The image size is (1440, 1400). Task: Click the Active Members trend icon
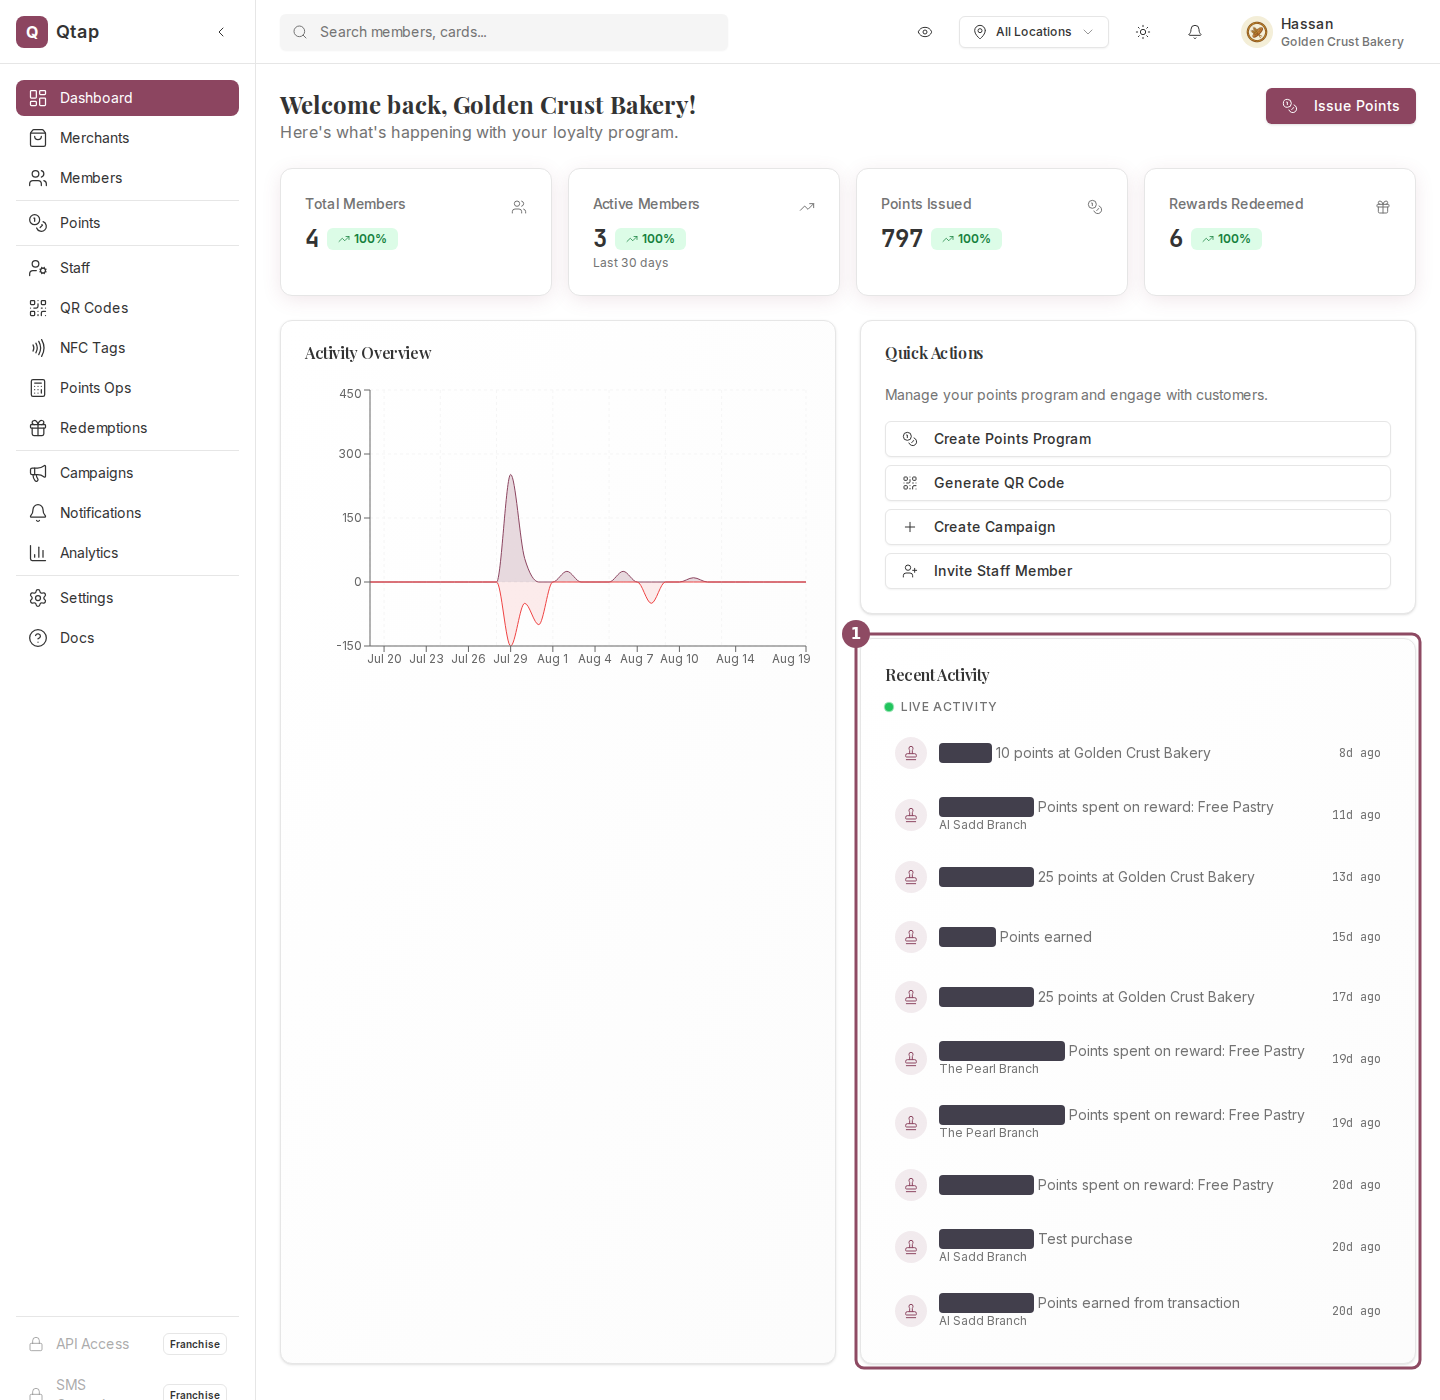(x=807, y=207)
